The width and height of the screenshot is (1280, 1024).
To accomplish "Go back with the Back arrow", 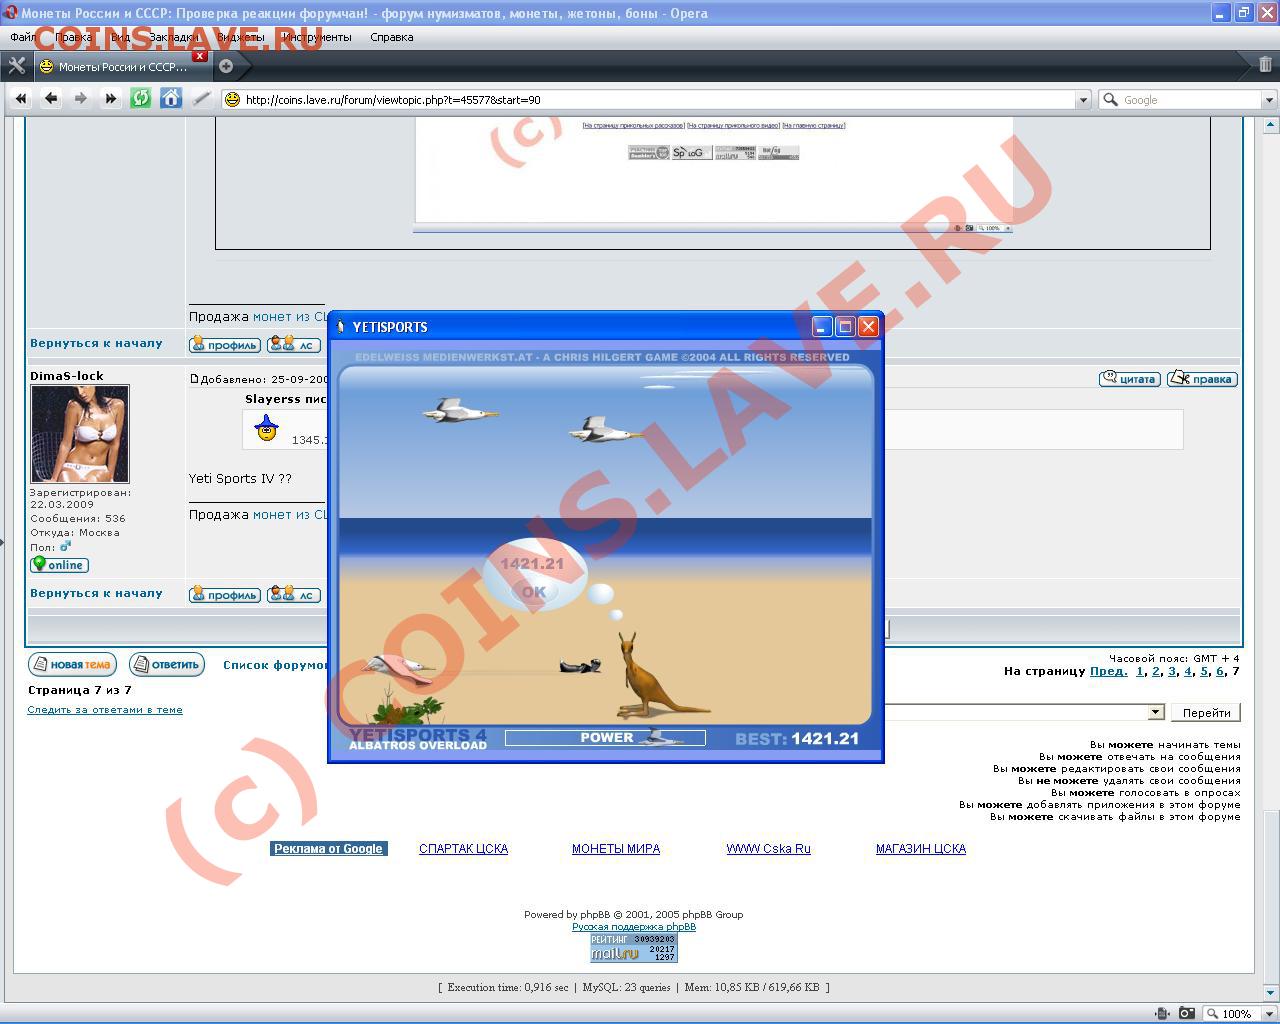I will (51, 99).
